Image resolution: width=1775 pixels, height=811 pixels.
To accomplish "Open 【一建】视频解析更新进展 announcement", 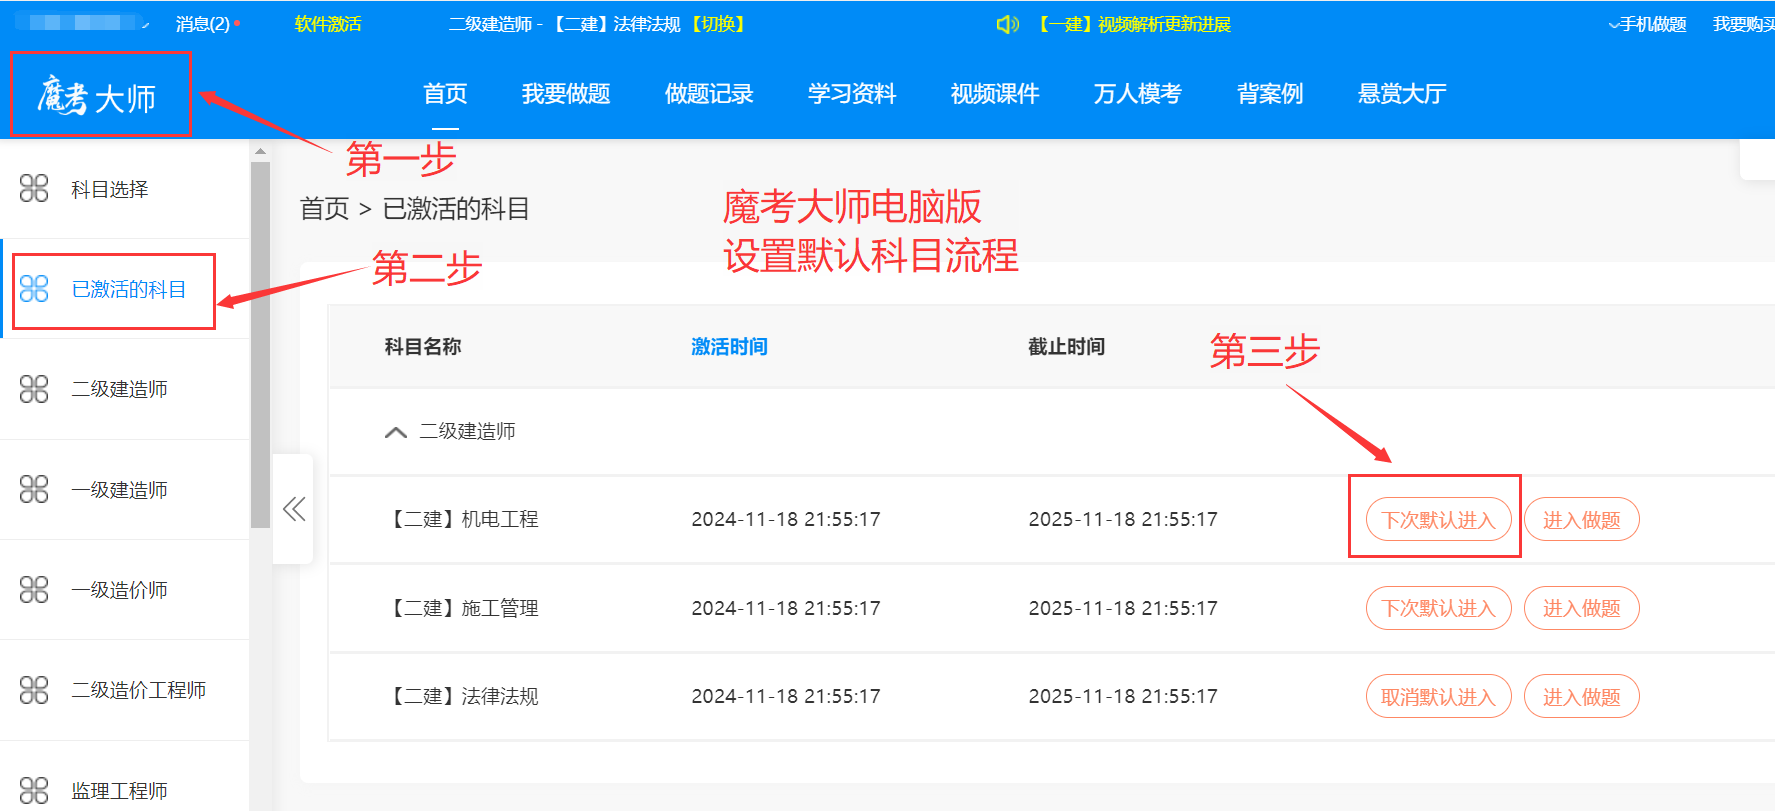I will point(1133,24).
